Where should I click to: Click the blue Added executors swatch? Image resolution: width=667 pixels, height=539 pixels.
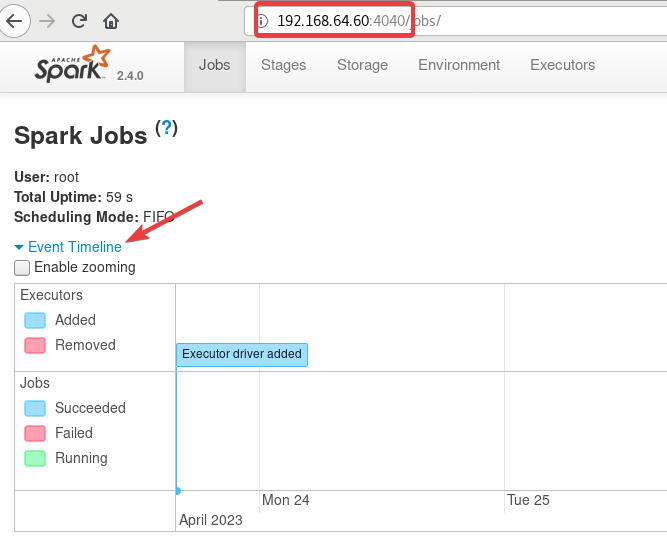[35, 320]
